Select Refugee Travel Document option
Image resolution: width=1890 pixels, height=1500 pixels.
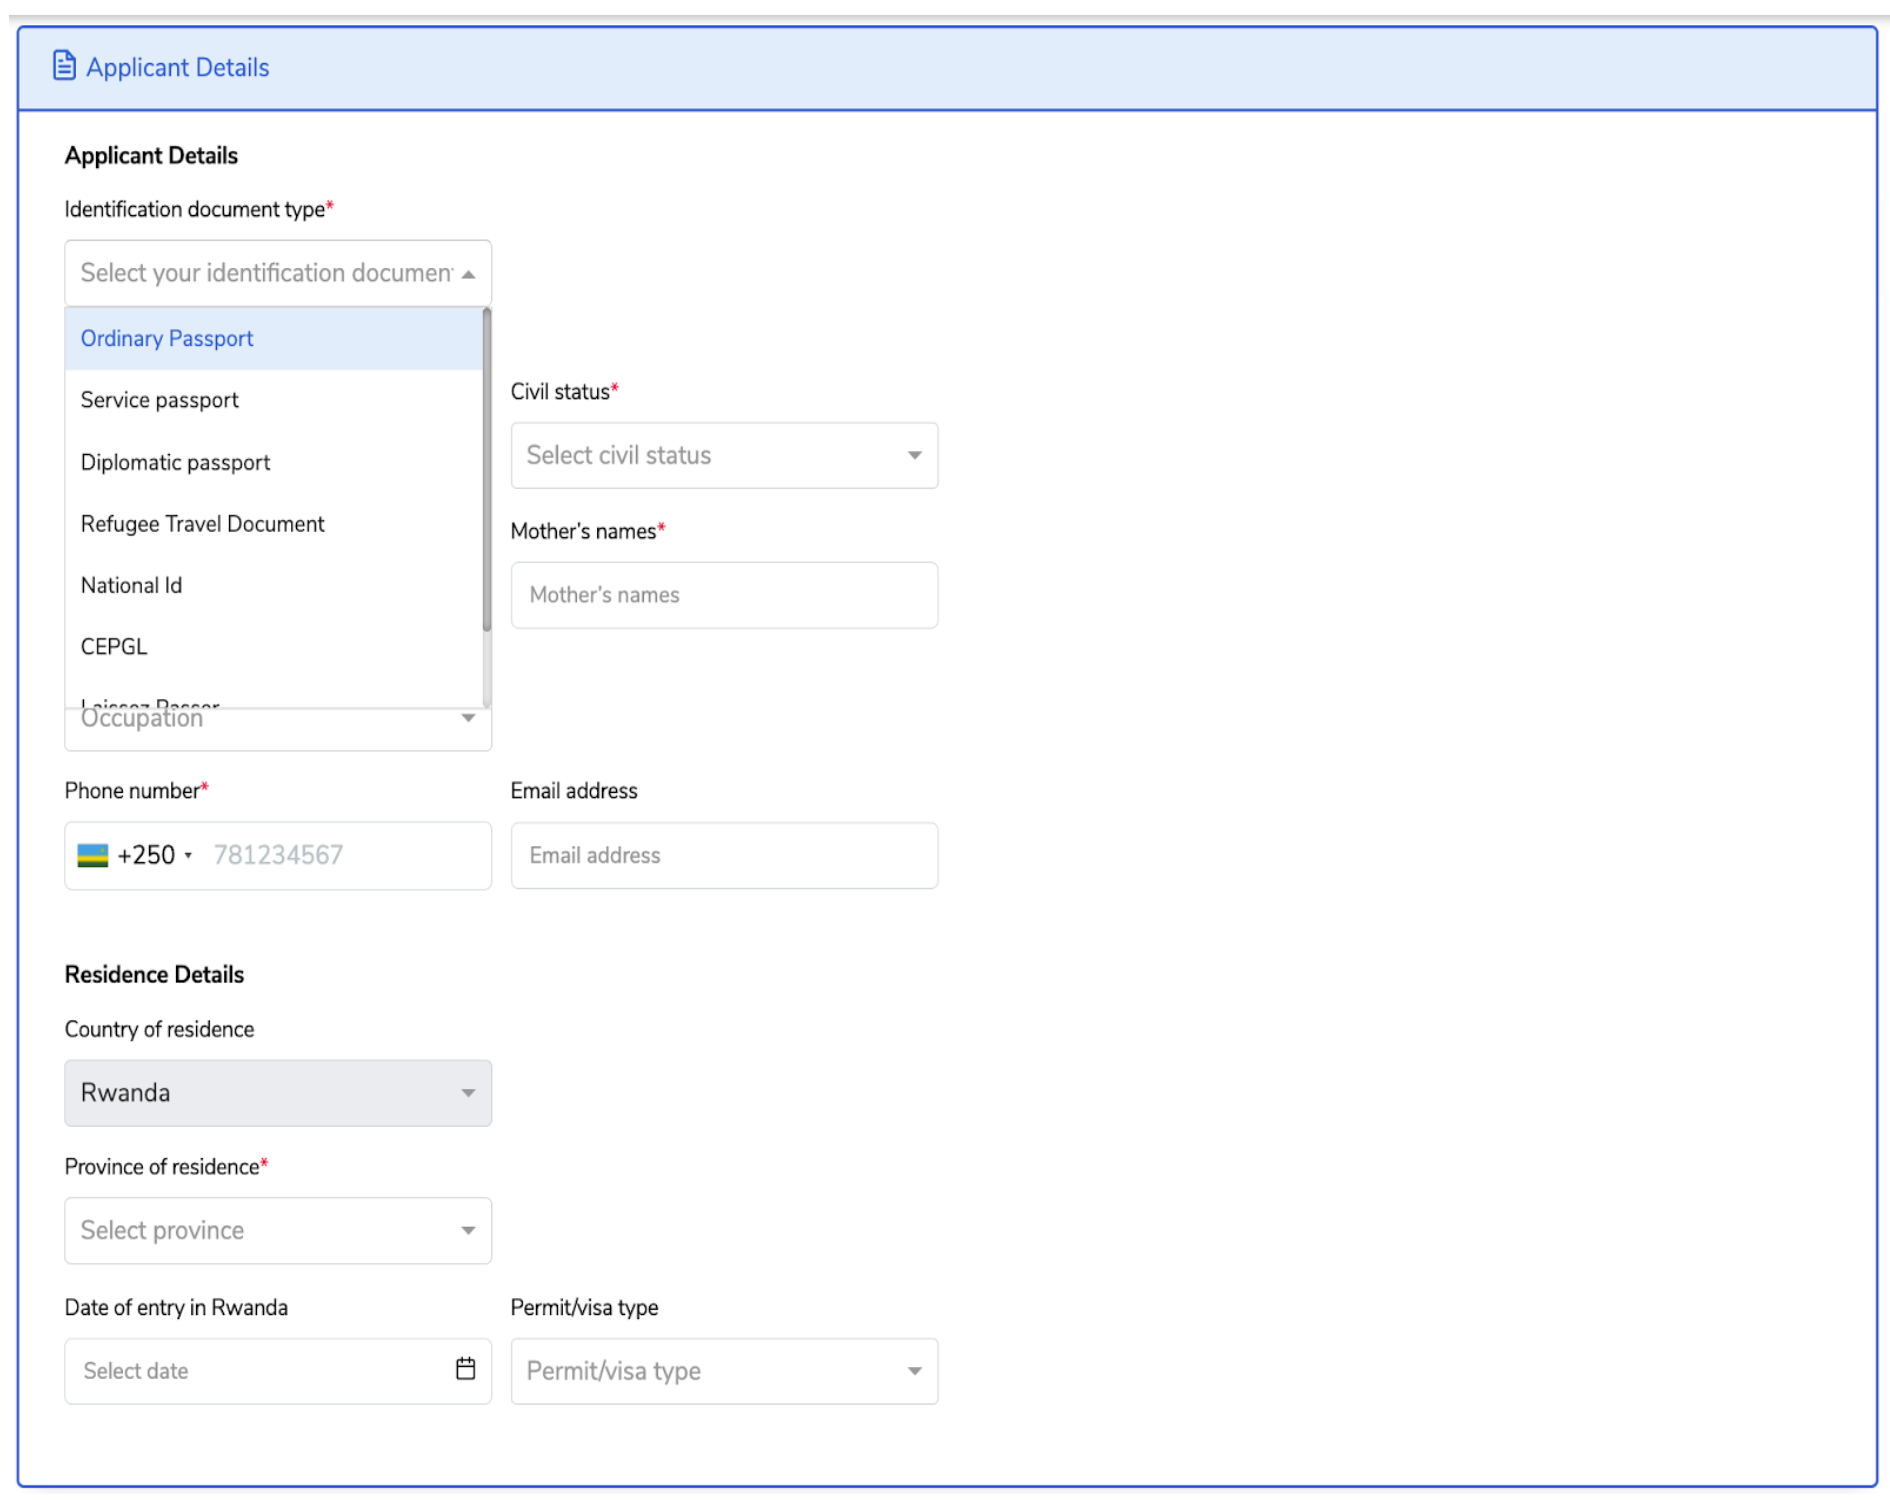click(274, 524)
